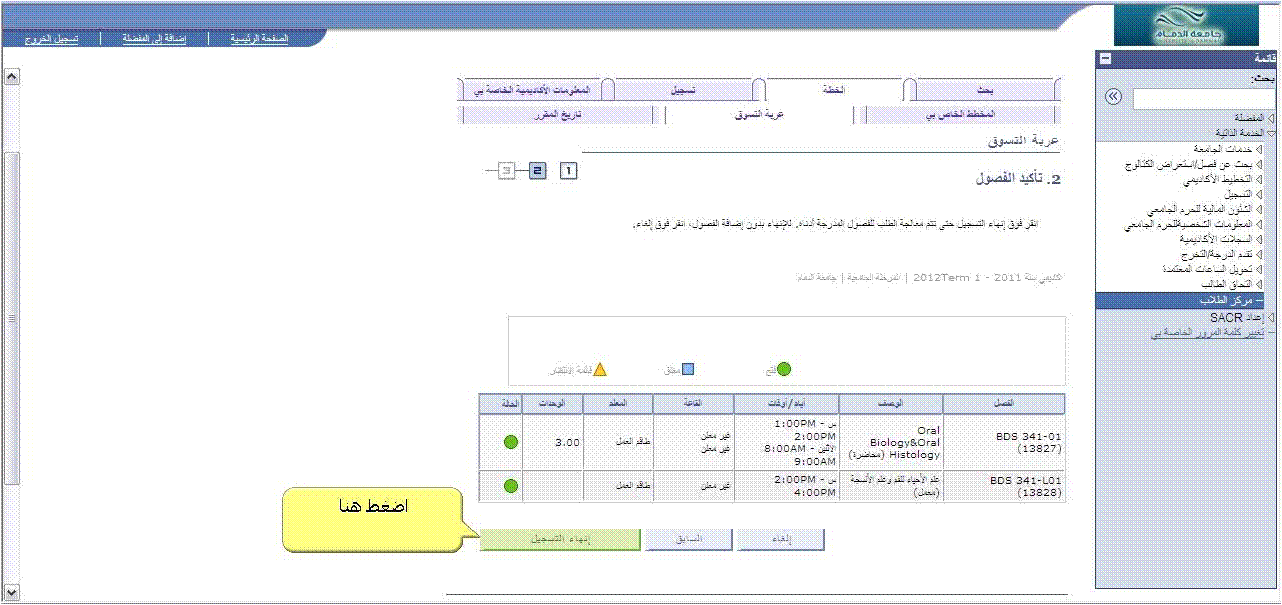Open the بحث search tab

tap(985, 90)
